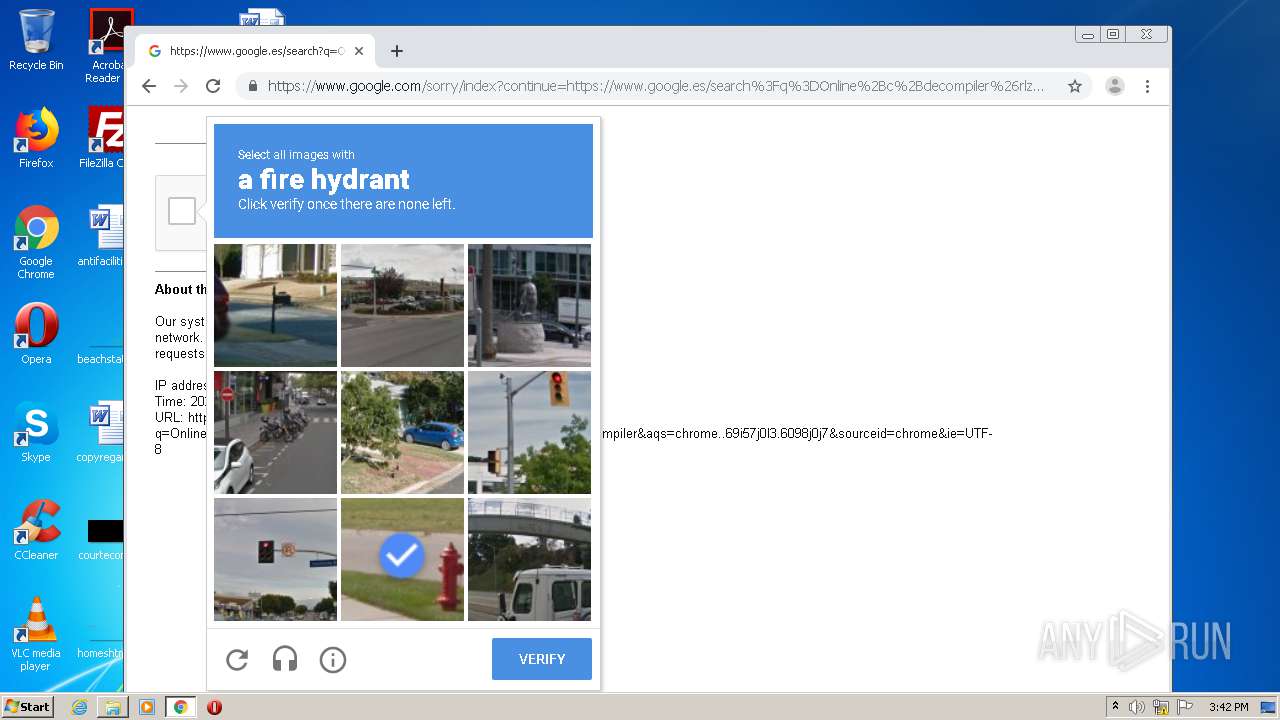Screen dimensions: 1280x720
Task: Select the tile showing parking lot street
Action: point(402,305)
